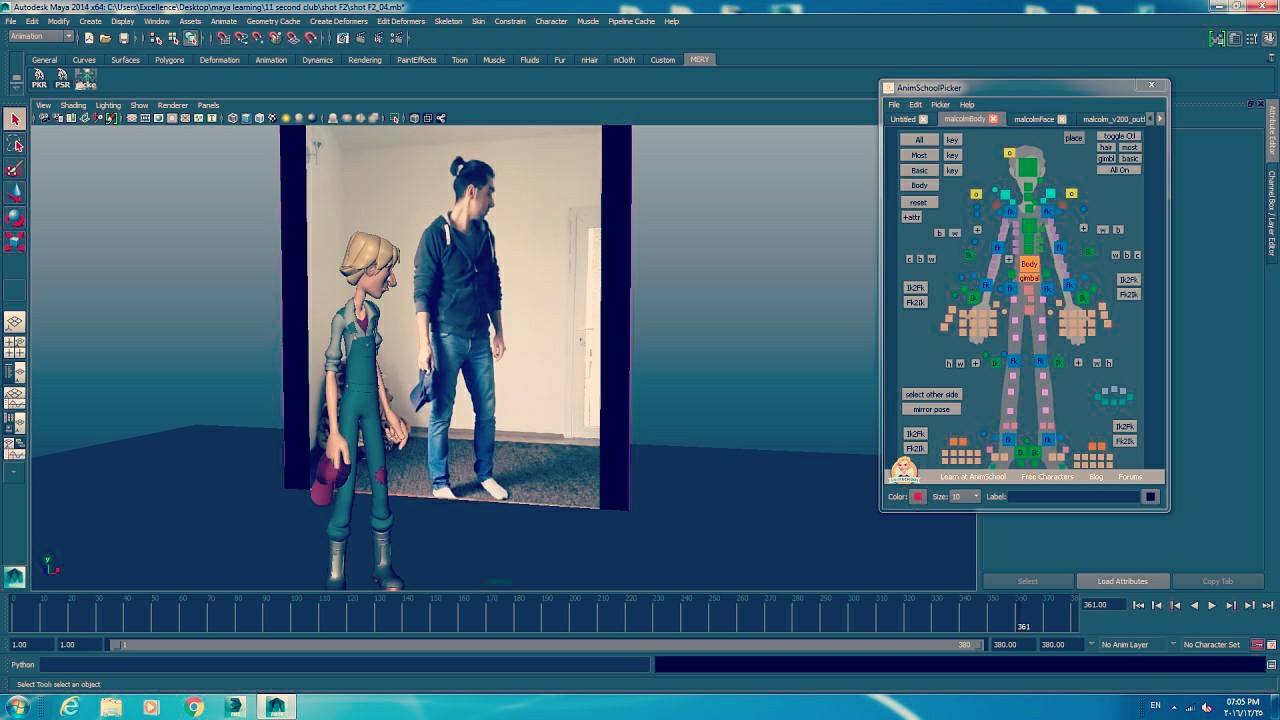
Task: Click the PSR shelf icon
Action: tap(62, 78)
